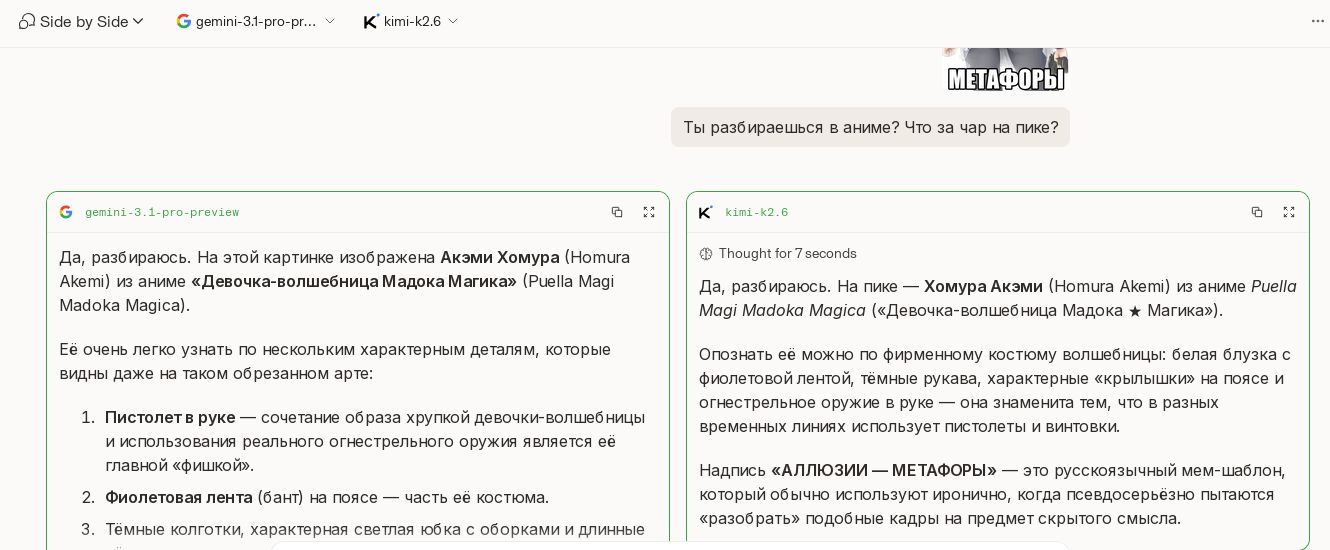Click the bold '«Девочка-волшебница Мадока Магика»' text
The width and height of the screenshot is (1330, 550).
pyautogui.click(x=354, y=281)
